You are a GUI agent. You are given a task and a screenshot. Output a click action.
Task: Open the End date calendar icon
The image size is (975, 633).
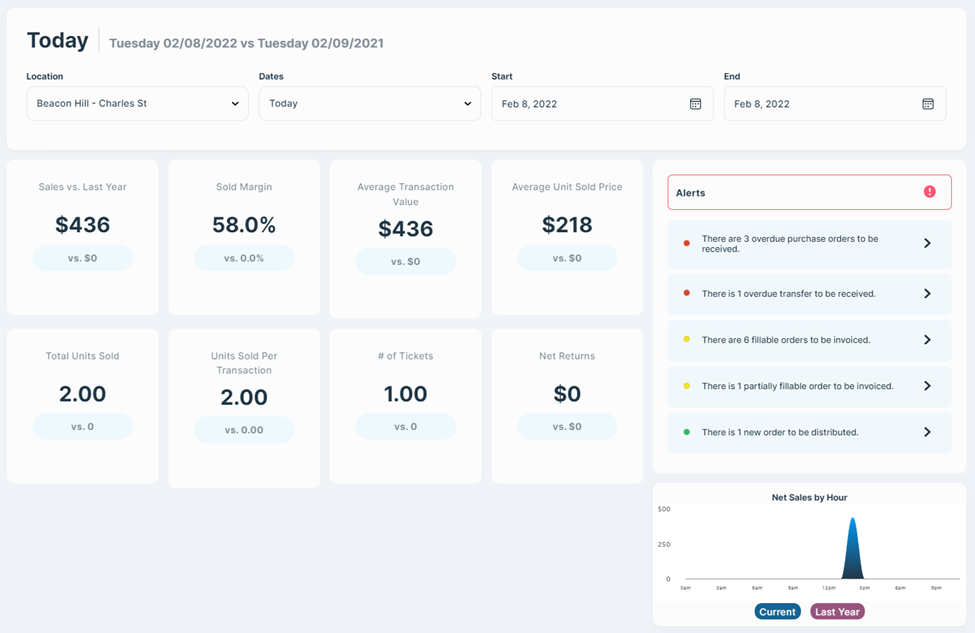point(927,104)
